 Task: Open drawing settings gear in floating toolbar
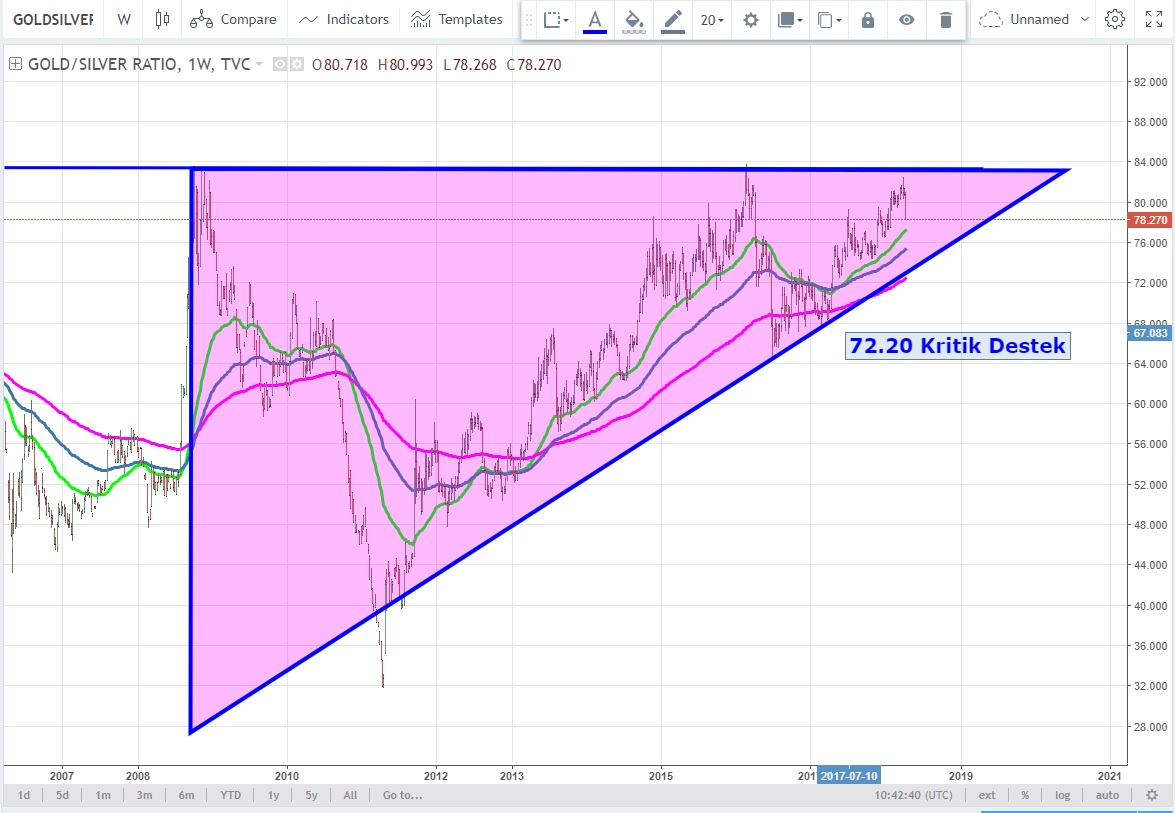pyautogui.click(x=750, y=19)
